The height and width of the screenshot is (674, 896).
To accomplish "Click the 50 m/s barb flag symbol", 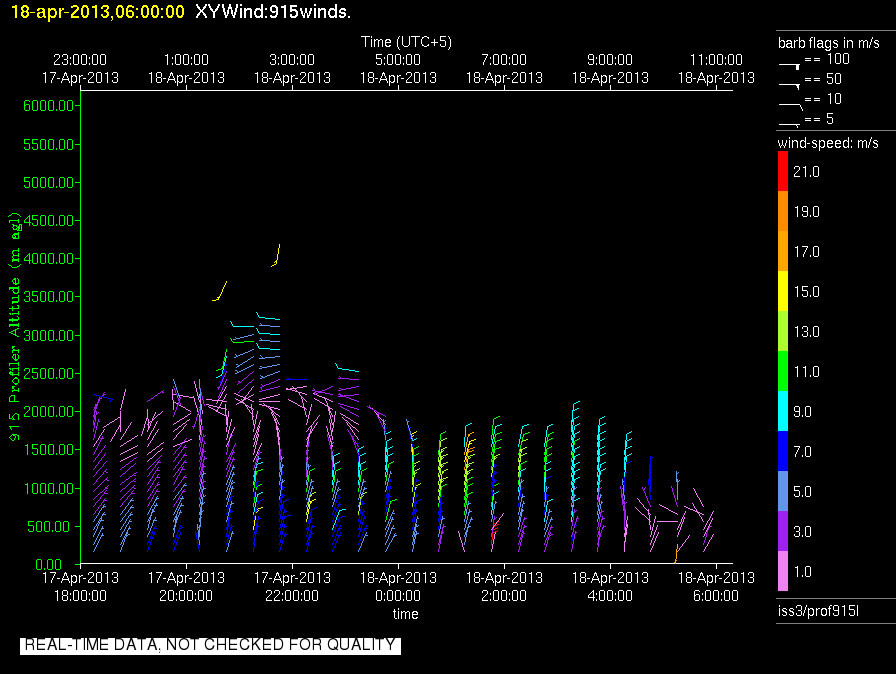I will pyautogui.click(x=790, y=83).
